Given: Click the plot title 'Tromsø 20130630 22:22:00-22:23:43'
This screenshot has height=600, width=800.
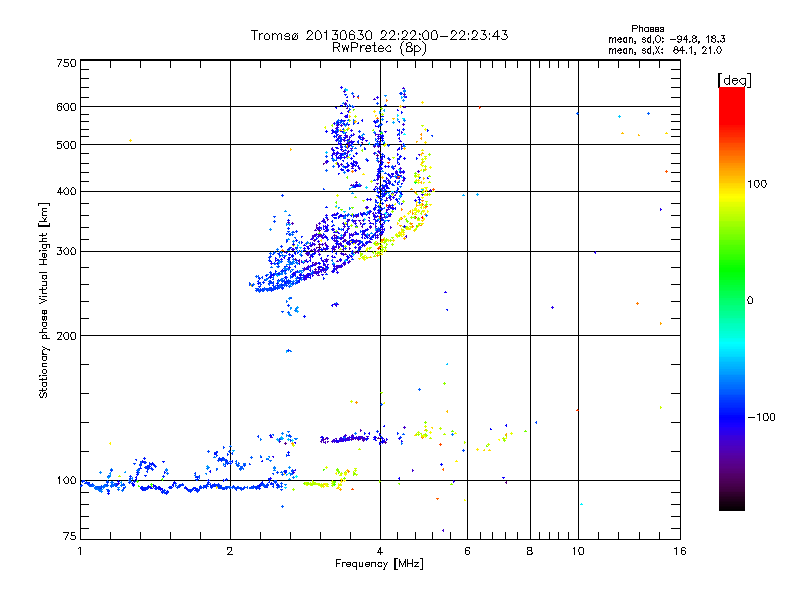Looking at the screenshot, I should click(379, 35).
